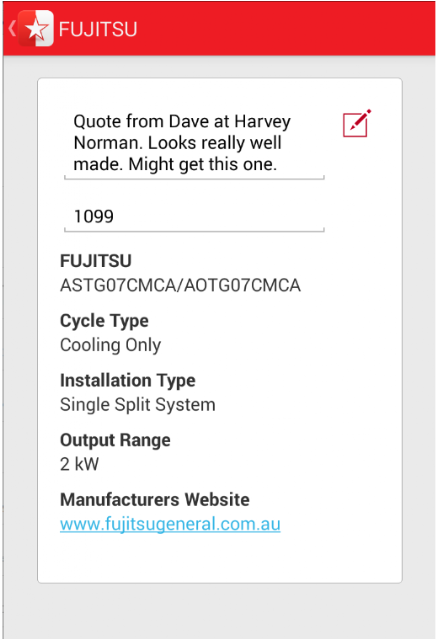Image resolution: width=438 pixels, height=640 pixels.
Task: Click blank card area below the website link
Action: [x=220, y=559]
